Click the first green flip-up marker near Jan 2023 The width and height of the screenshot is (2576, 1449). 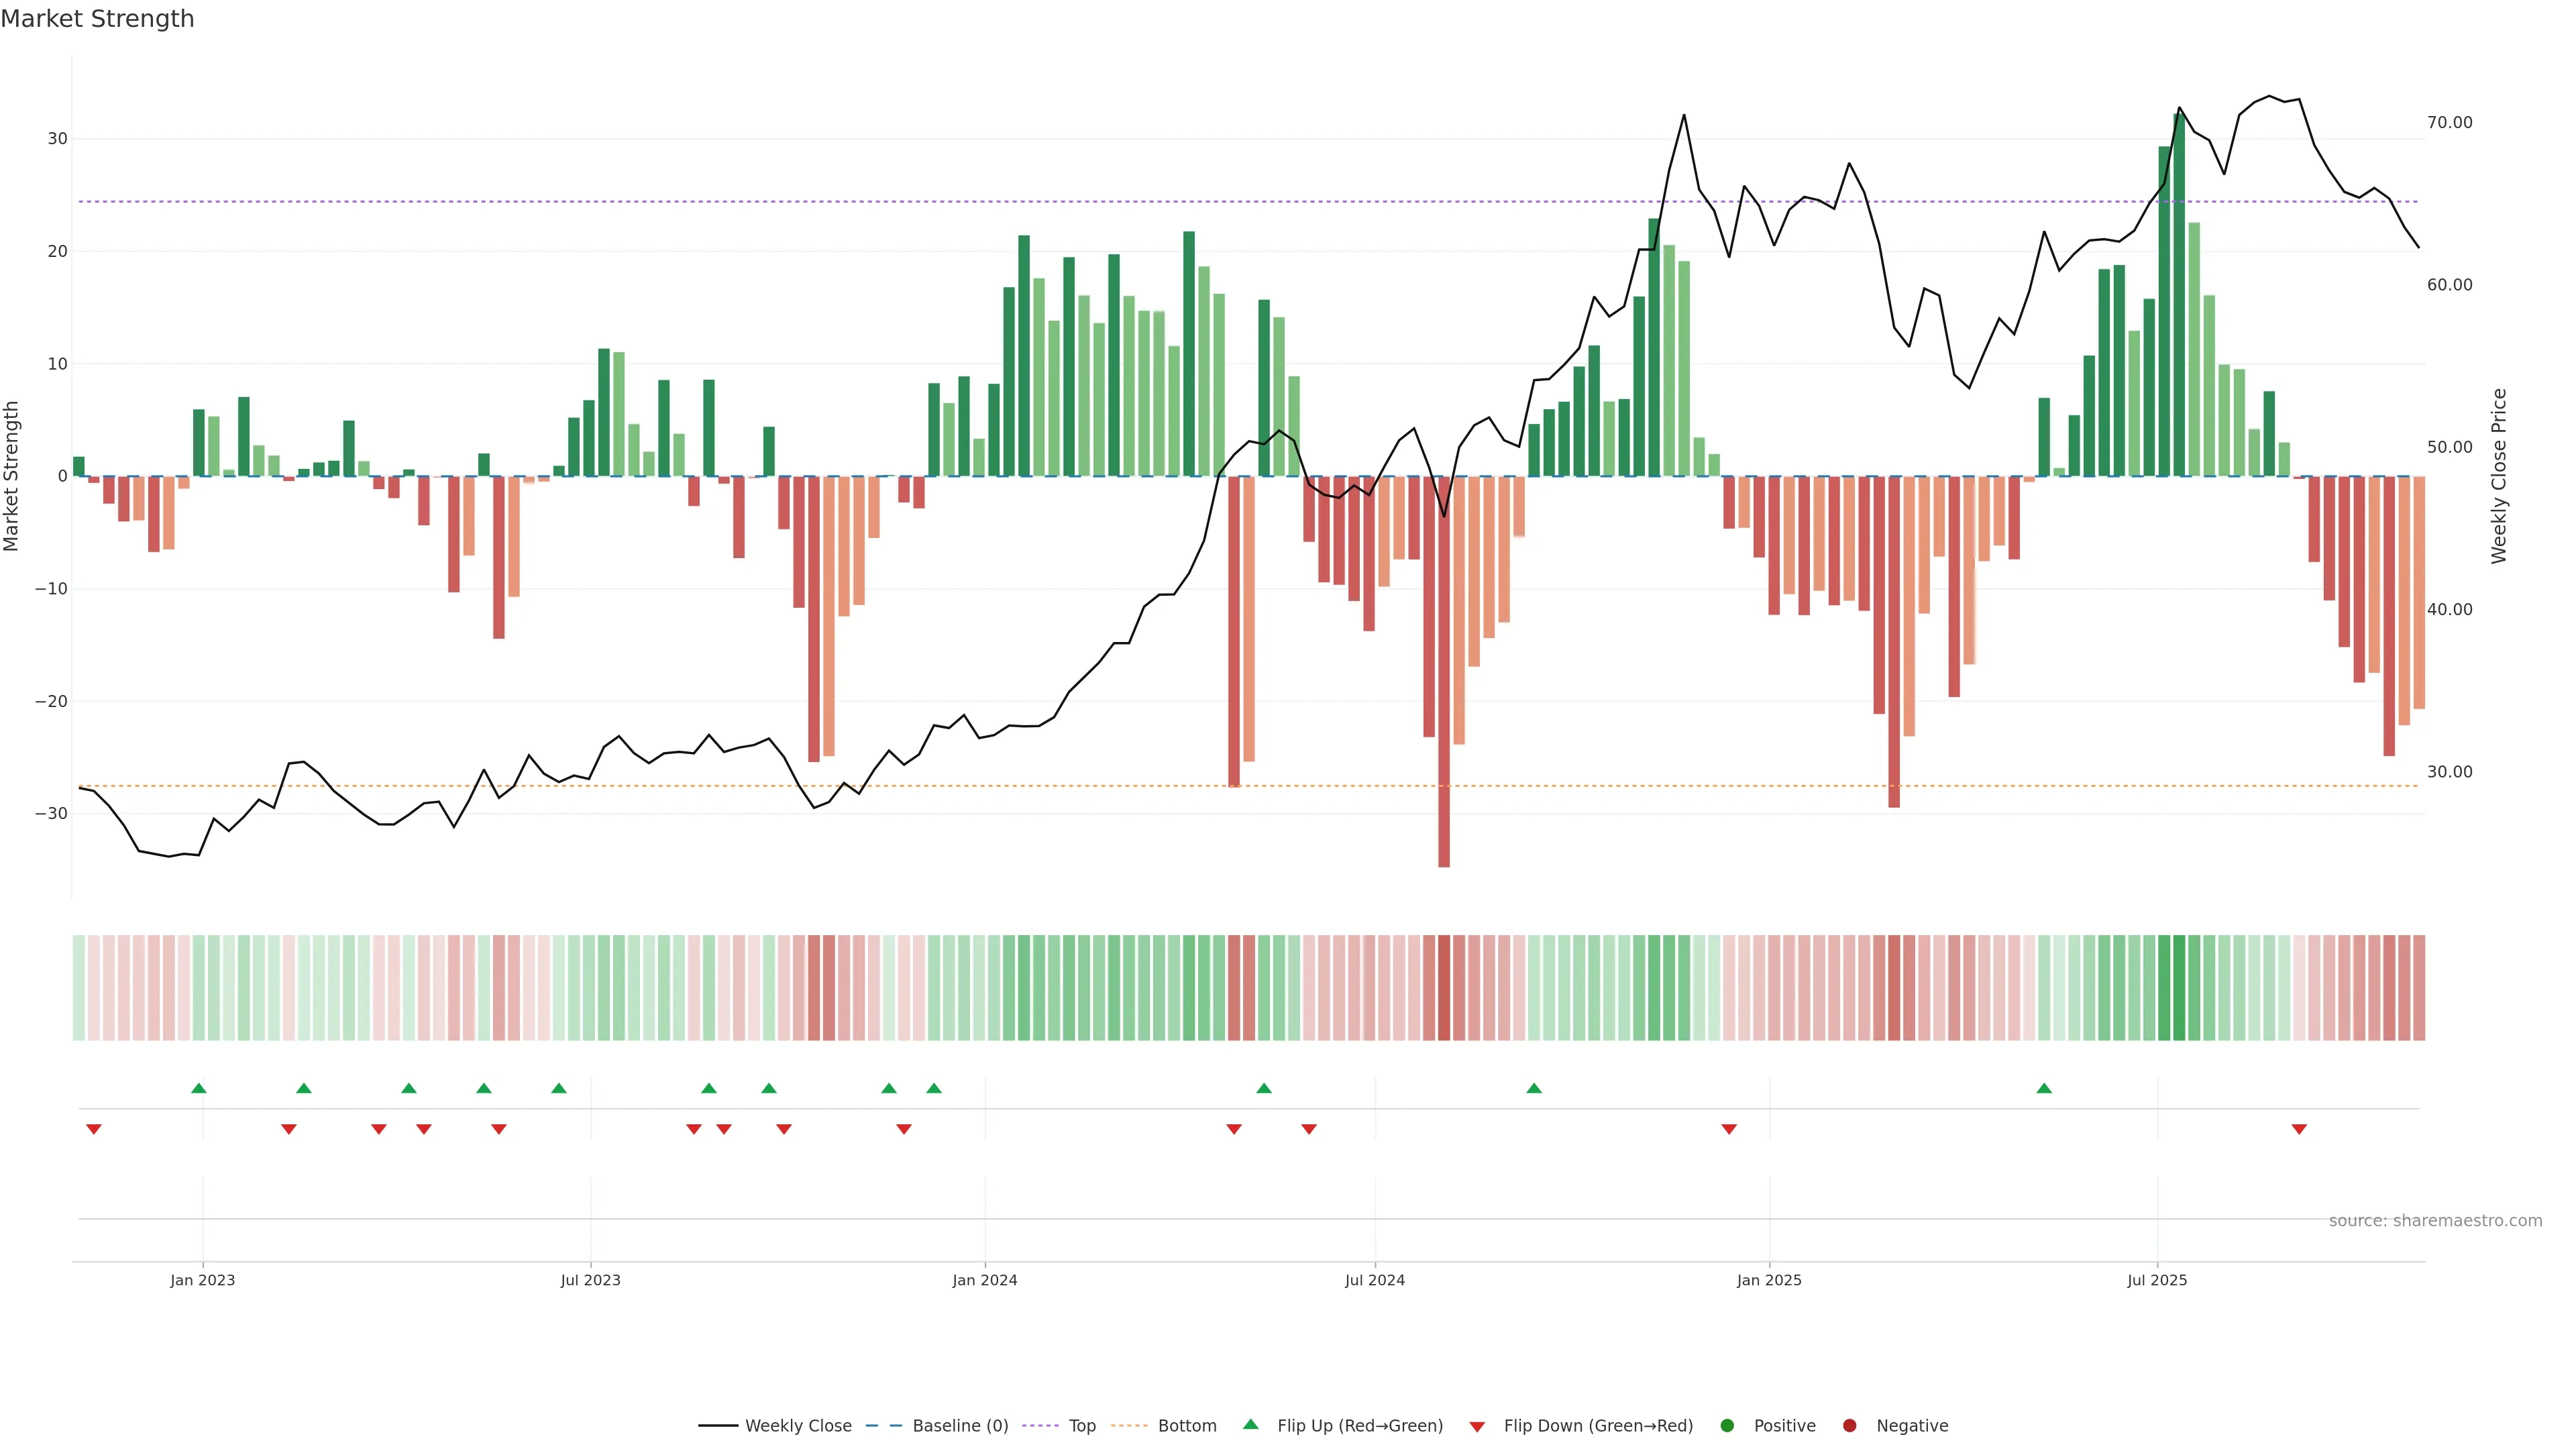198,1088
